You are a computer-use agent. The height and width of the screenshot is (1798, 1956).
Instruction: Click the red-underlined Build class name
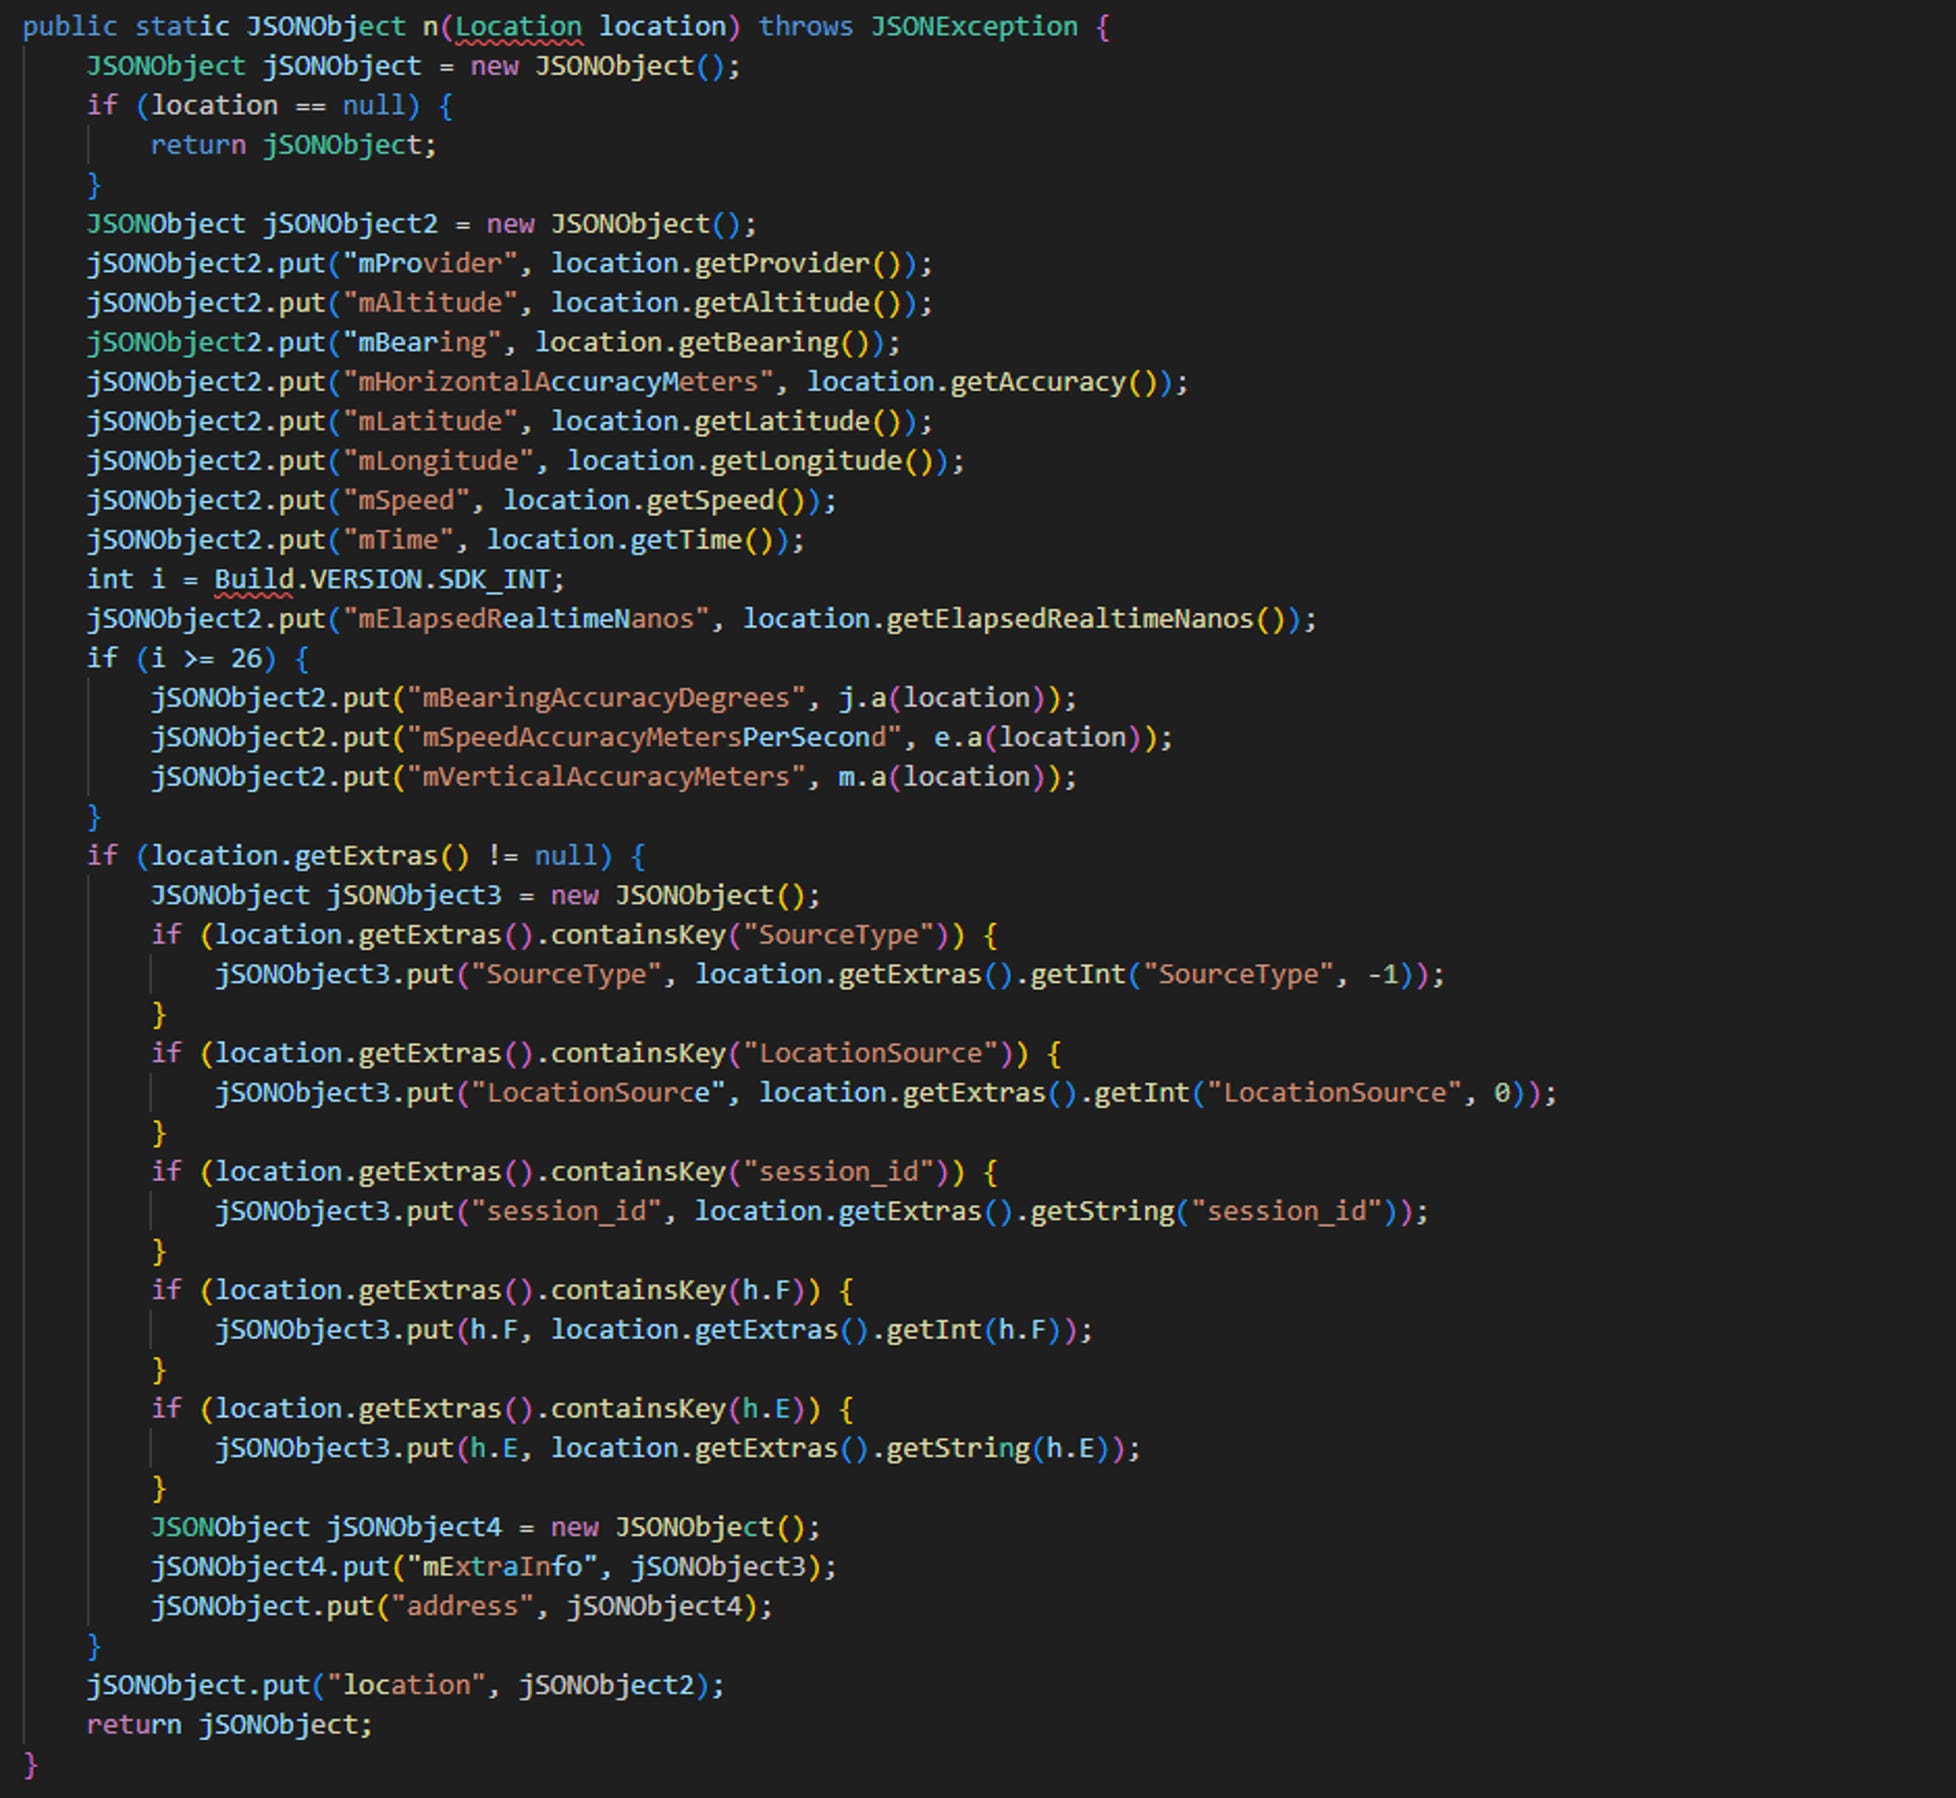[x=253, y=580]
